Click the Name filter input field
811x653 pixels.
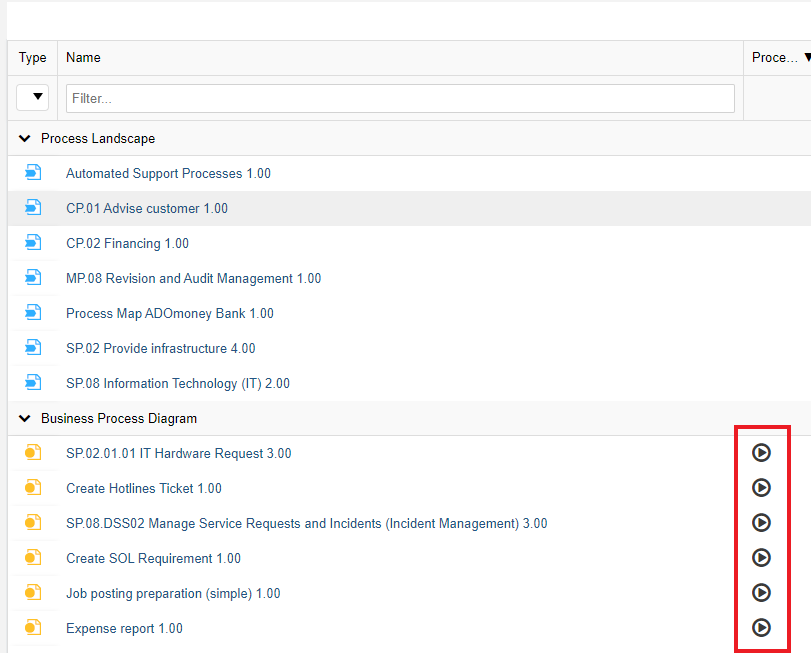click(400, 98)
